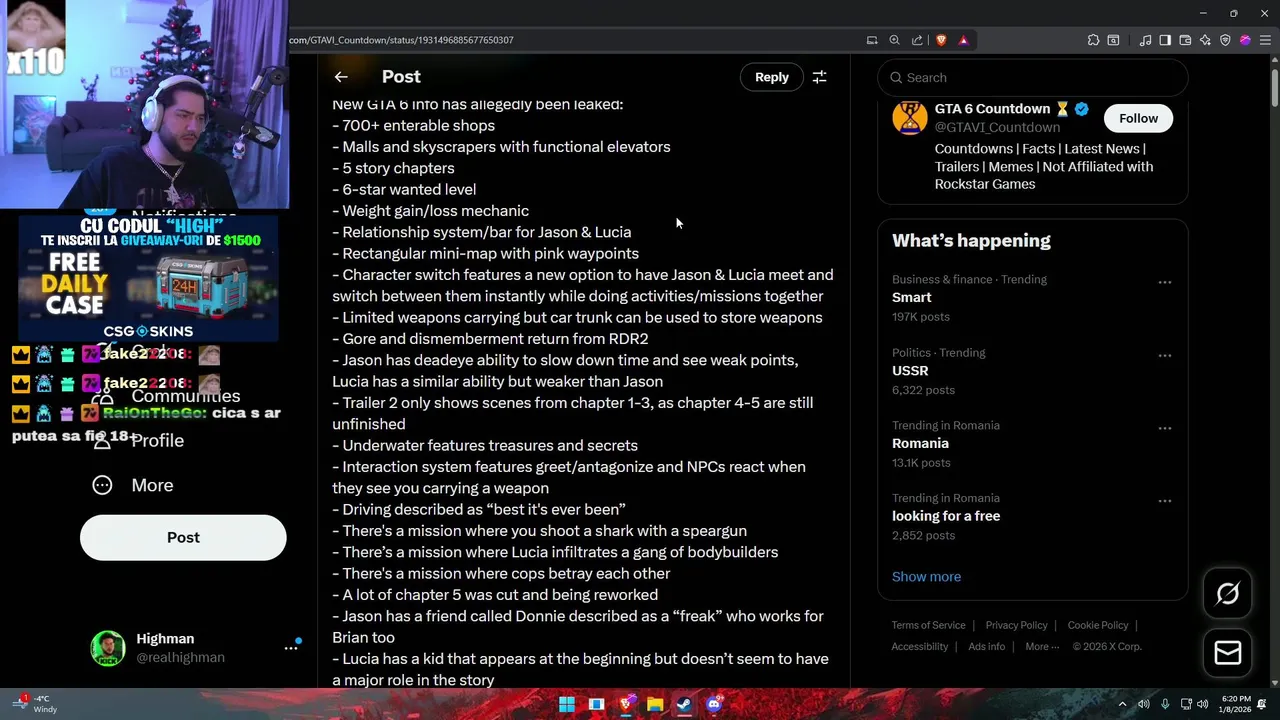Click the line "6-star wanted level"
The width and height of the screenshot is (1280, 720).
(x=404, y=190)
